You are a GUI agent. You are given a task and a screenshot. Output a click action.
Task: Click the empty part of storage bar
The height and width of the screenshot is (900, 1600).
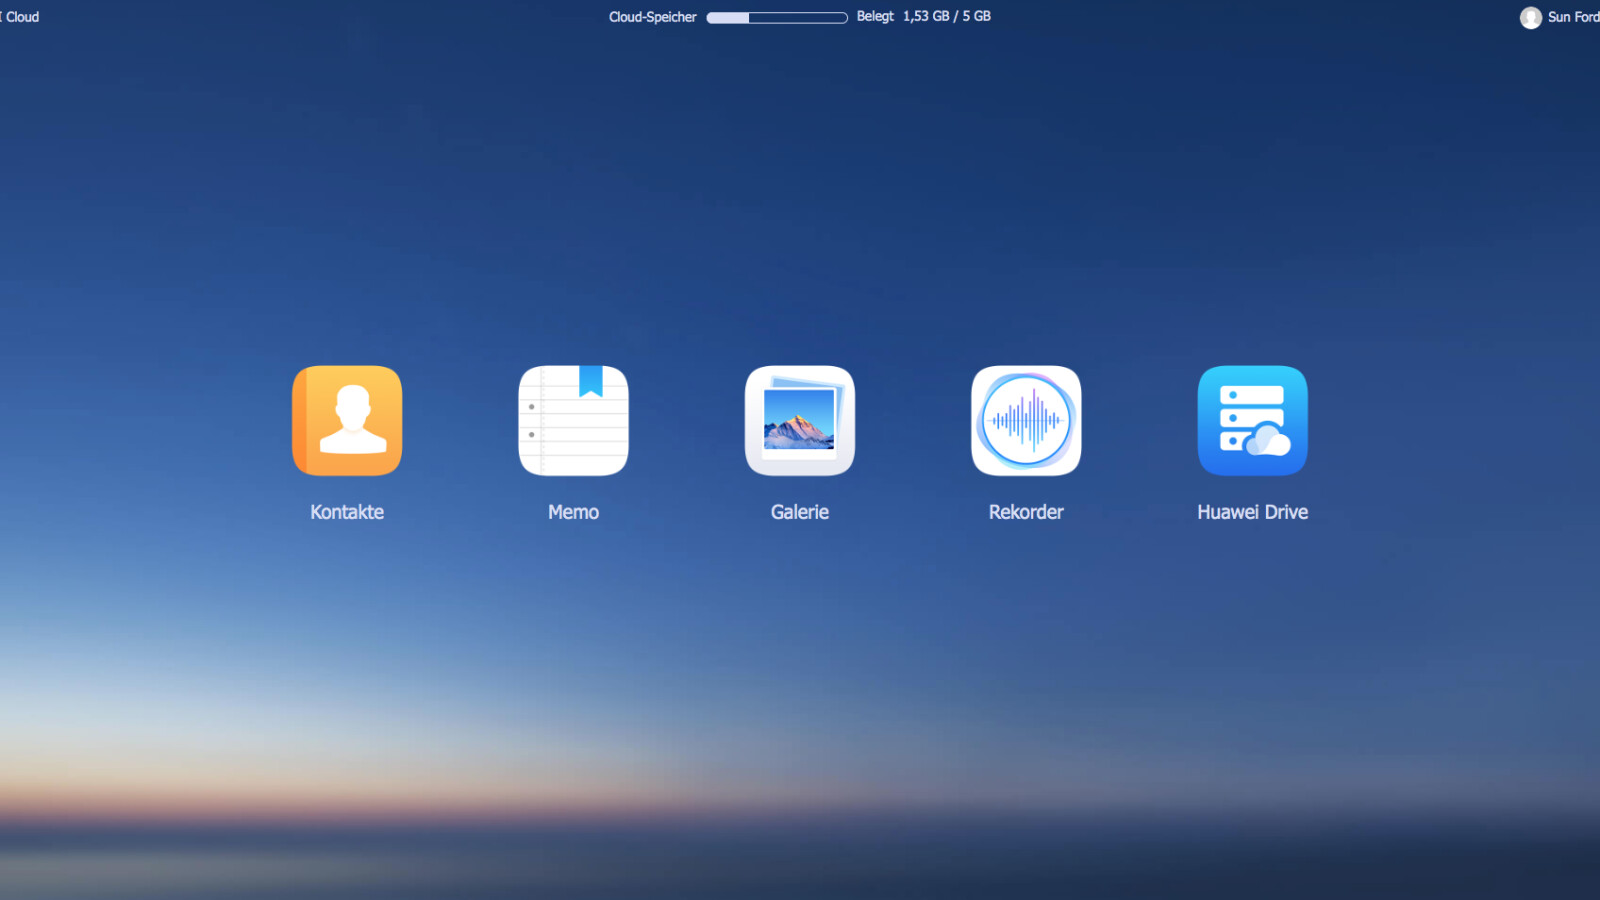click(798, 17)
